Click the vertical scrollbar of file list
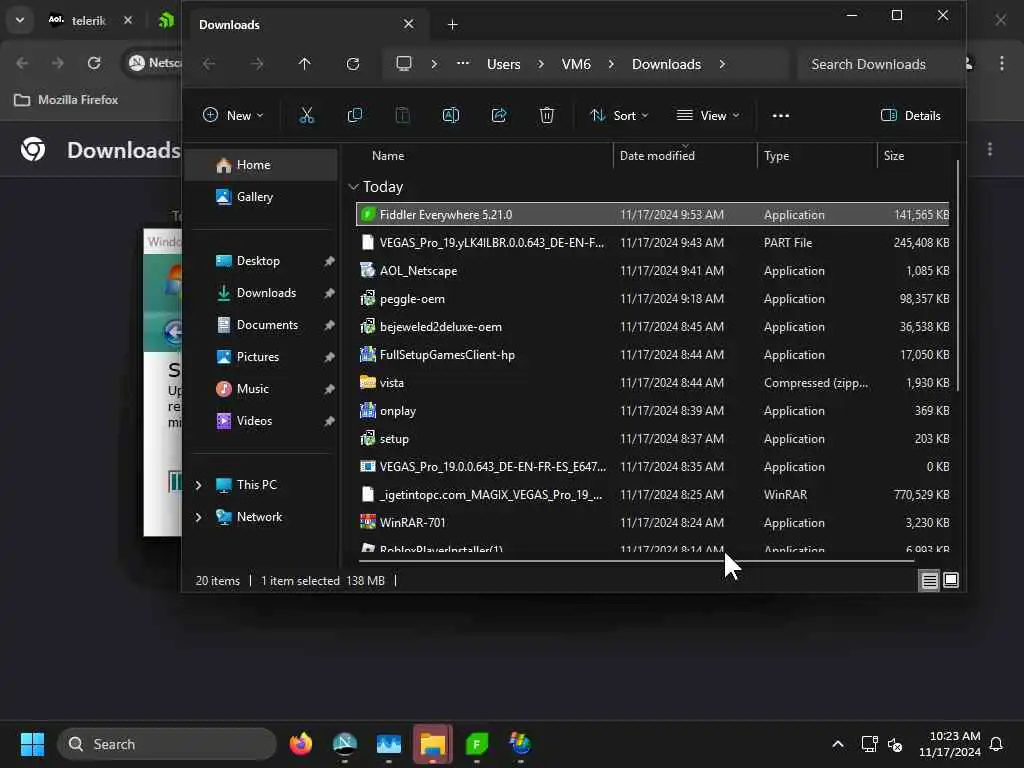Image resolution: width=1024 pixels, height=768 pixels. pos(958,274)
